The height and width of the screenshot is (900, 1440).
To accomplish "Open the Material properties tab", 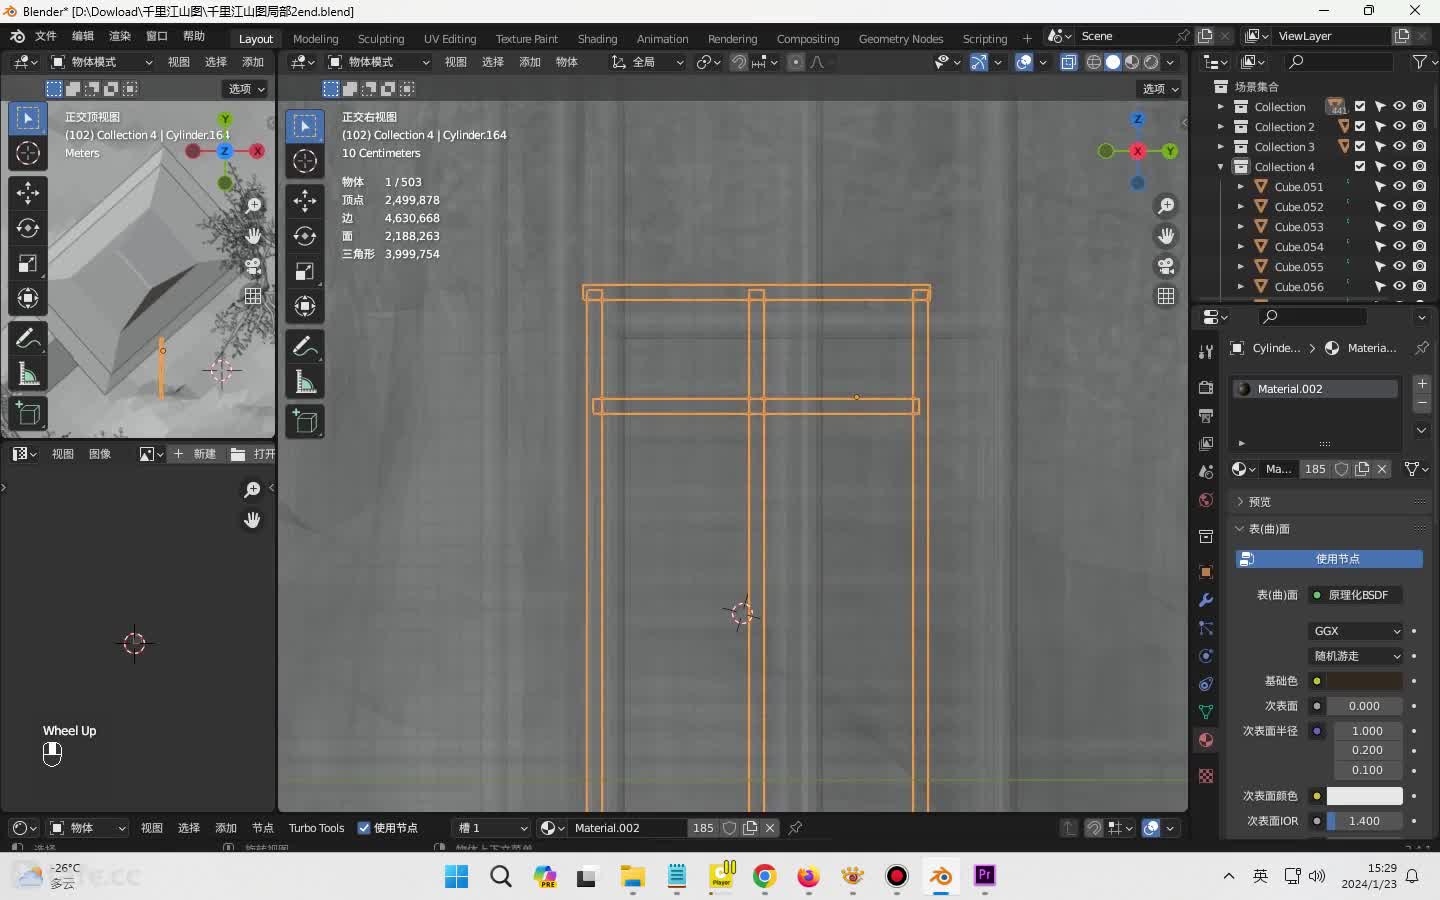I will (1206, 740).
